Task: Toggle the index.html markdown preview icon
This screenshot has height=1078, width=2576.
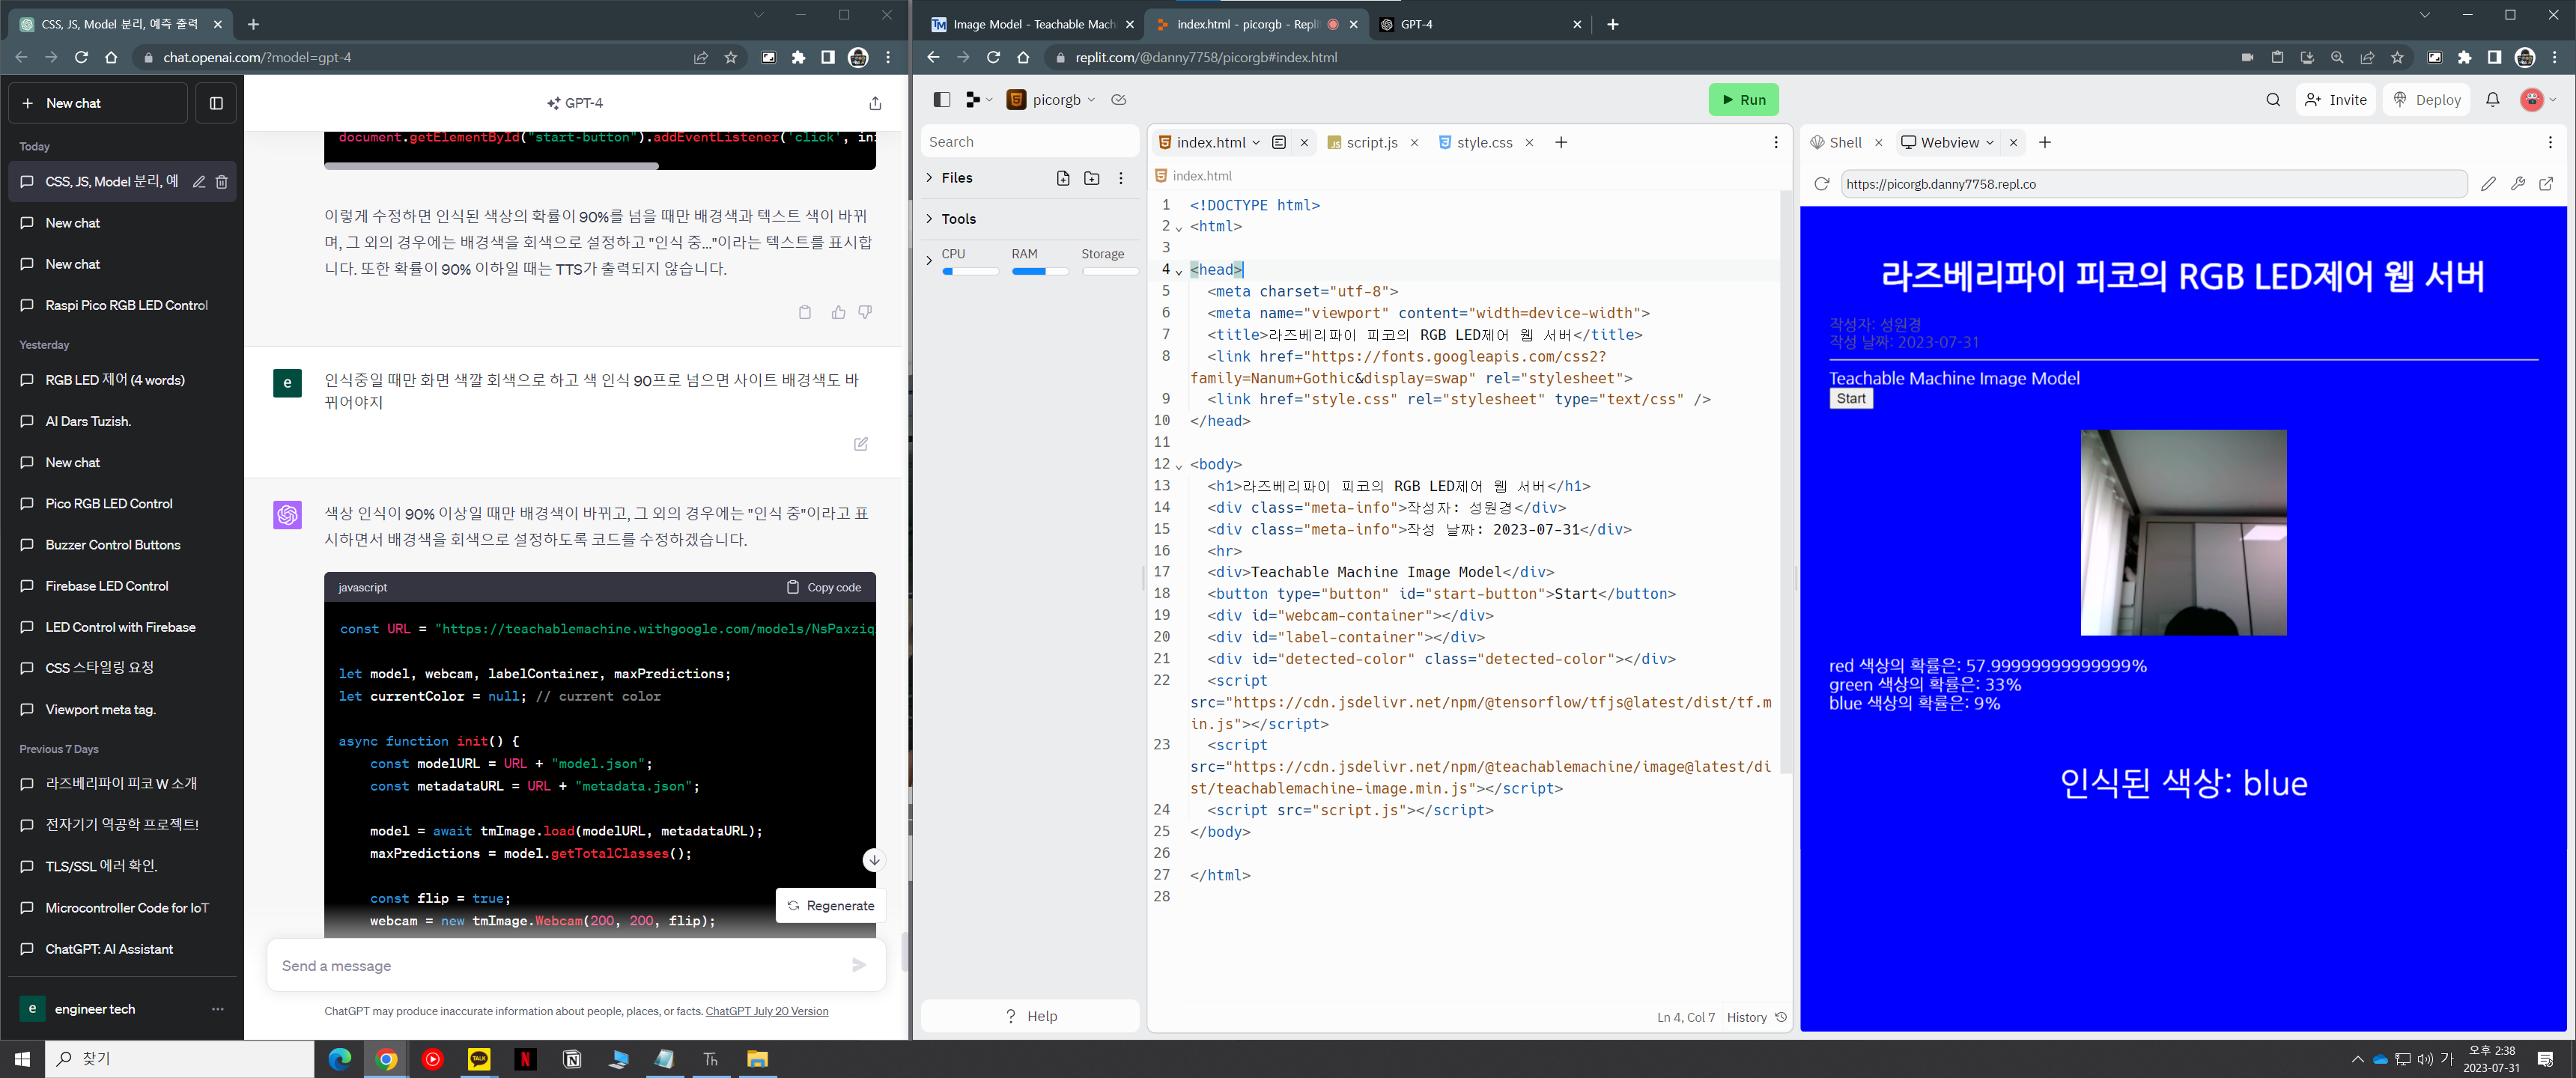Action: pos(1279,142)
